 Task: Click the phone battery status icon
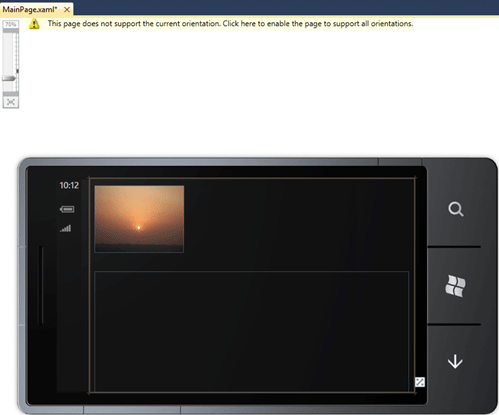point(67,209)
